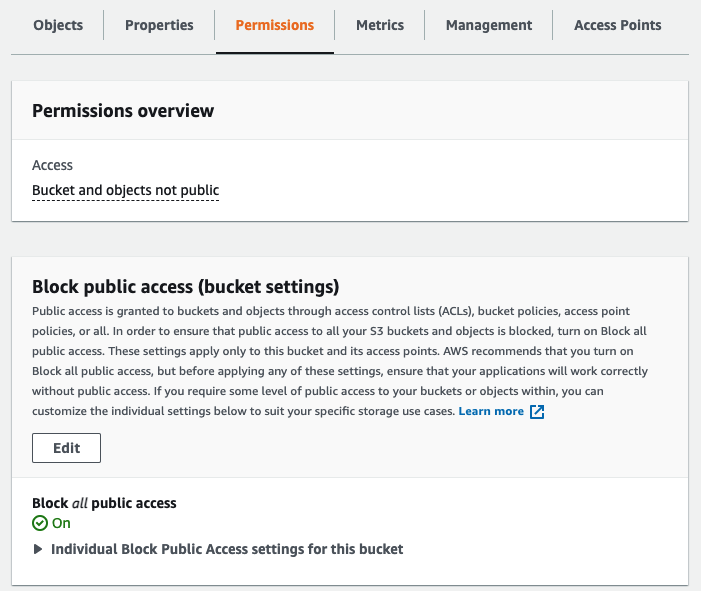Click the Permissions overview heading

[123, 110]
